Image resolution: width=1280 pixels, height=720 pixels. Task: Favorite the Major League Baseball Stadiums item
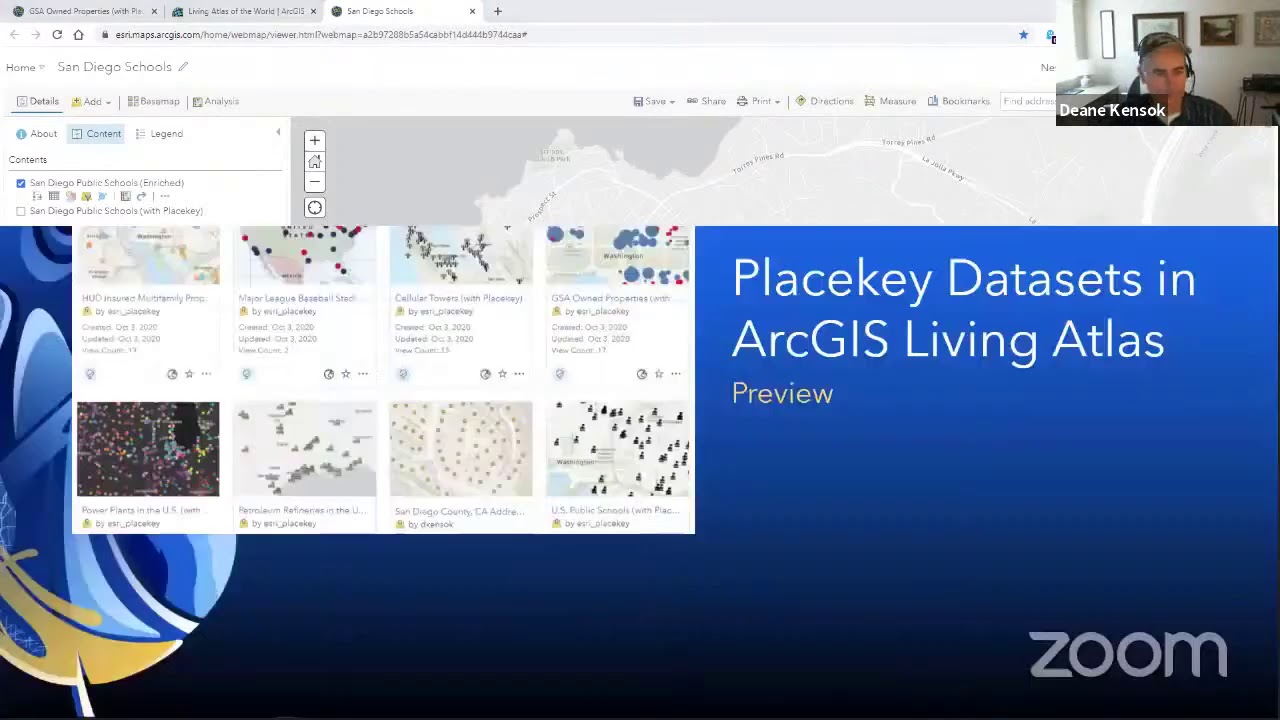(x=346, y=374)
